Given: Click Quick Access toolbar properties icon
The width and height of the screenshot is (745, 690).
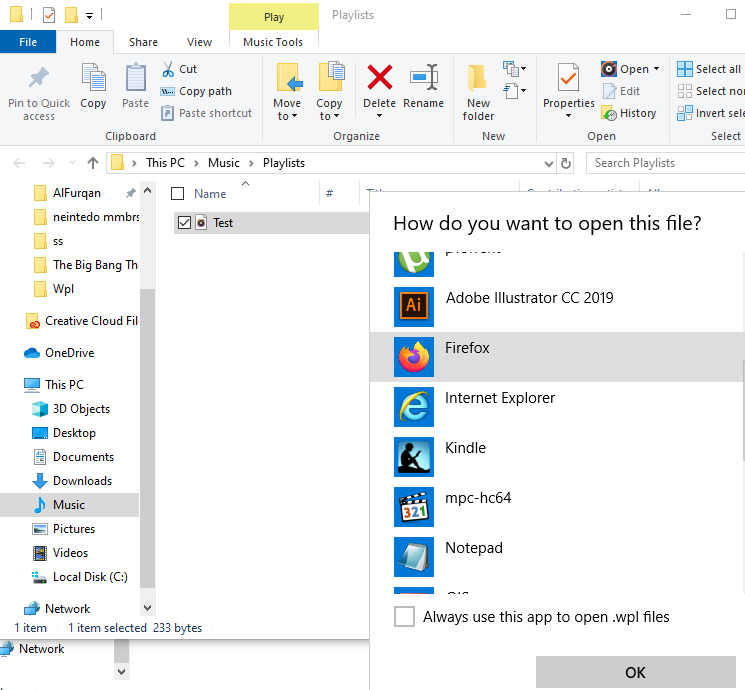Looking at the screenshot, I should [49, 15].
